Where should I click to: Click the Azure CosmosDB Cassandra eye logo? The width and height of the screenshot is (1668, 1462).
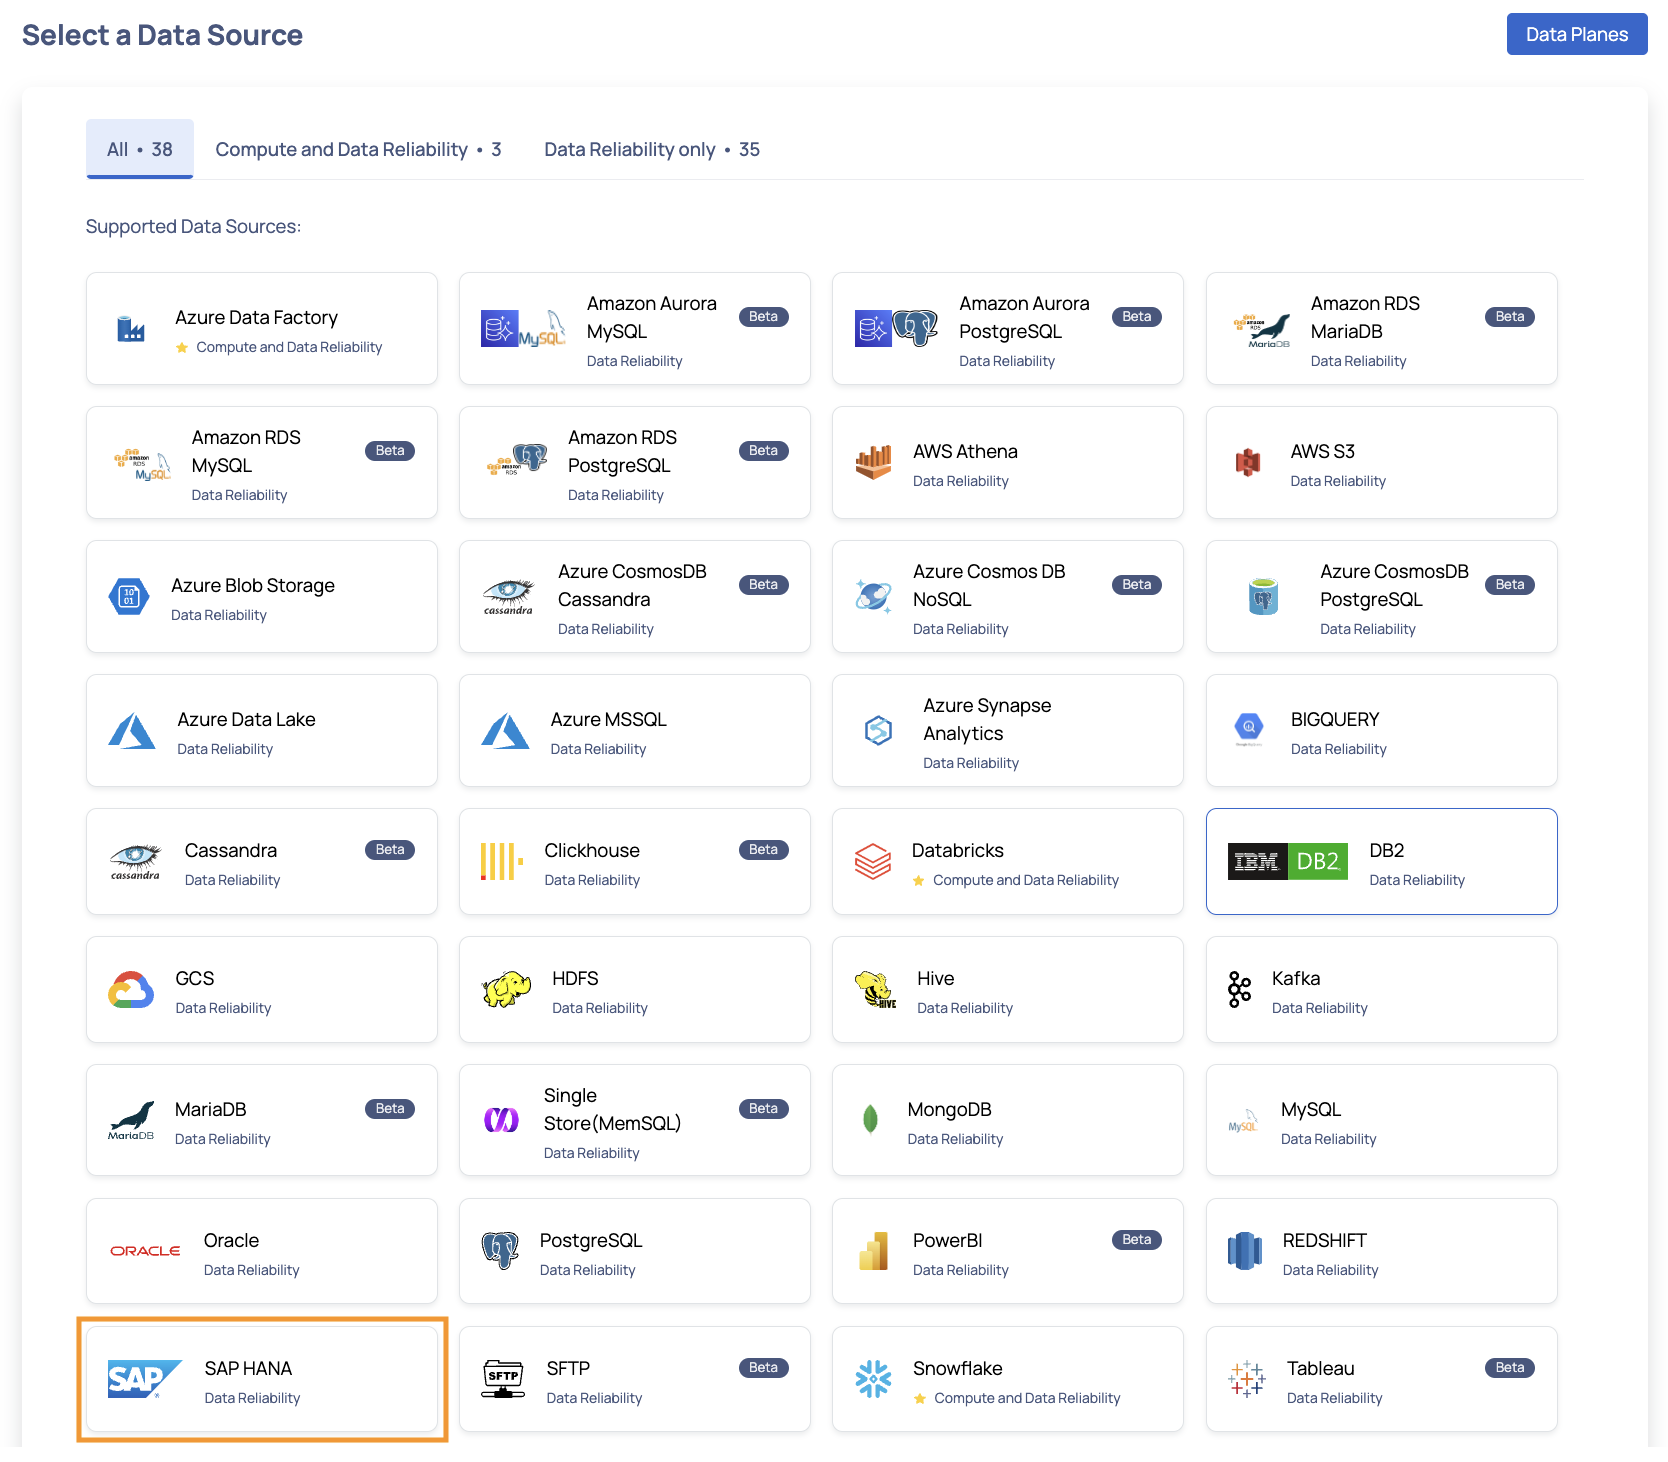click(x=508, y=597)
